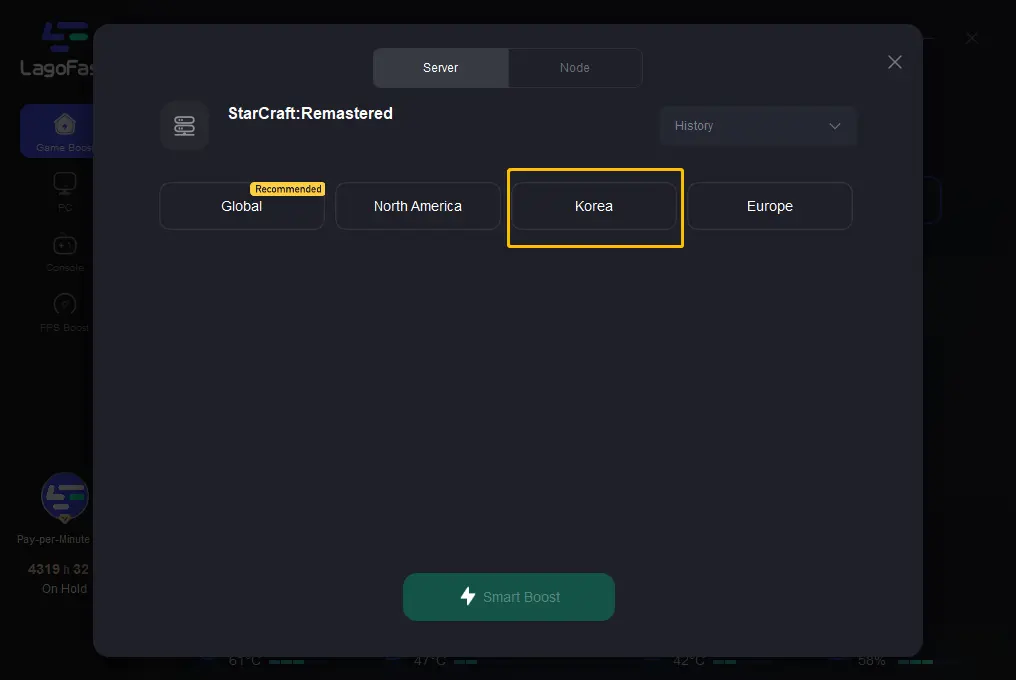The width and height of the screenshot is (1016, 680).
Task: Click the Pay-per-Minute label
Action: click(x=54, y=539)
